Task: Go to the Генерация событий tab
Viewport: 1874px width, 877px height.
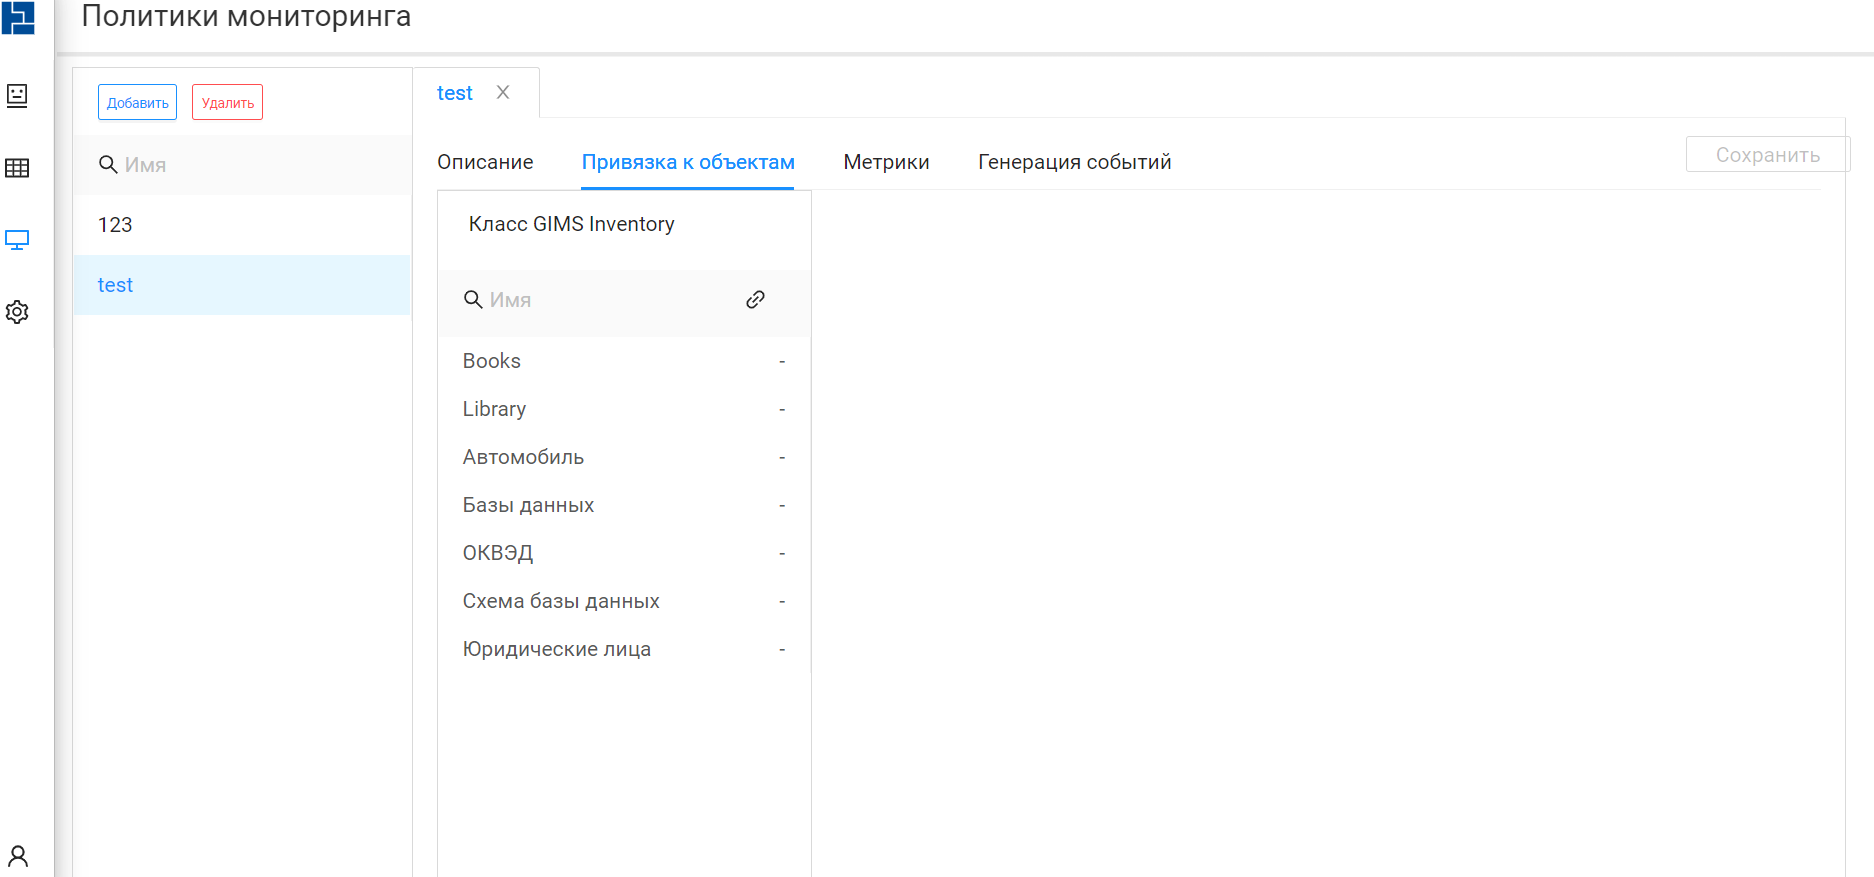Action: click(x=1074, y=162)
